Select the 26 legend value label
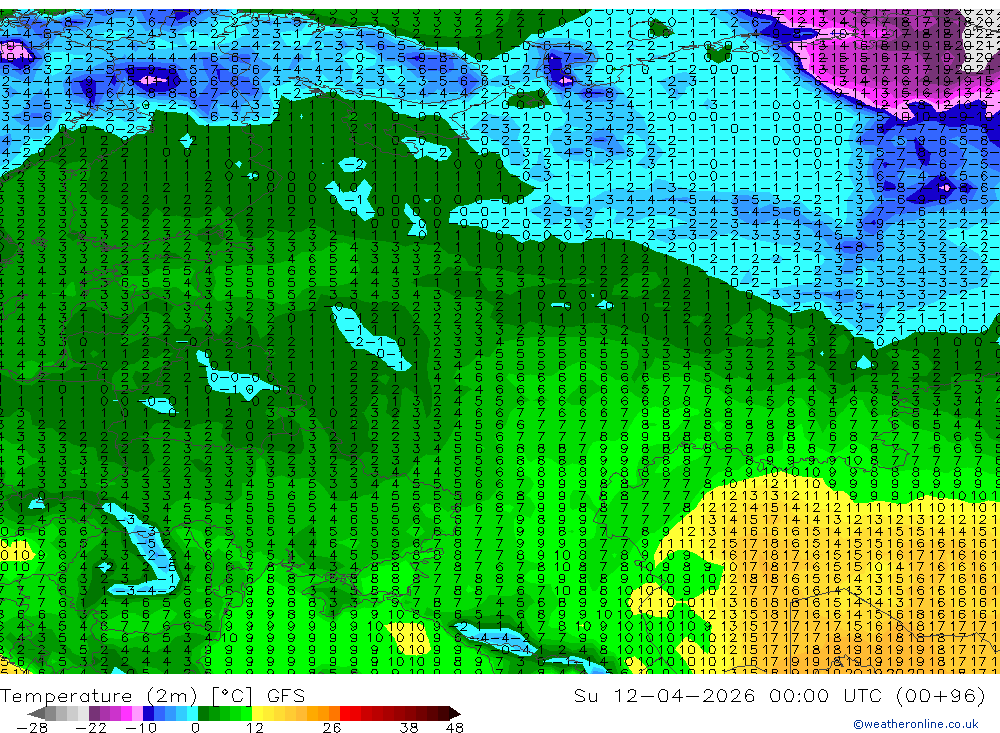 pos(332,727)
